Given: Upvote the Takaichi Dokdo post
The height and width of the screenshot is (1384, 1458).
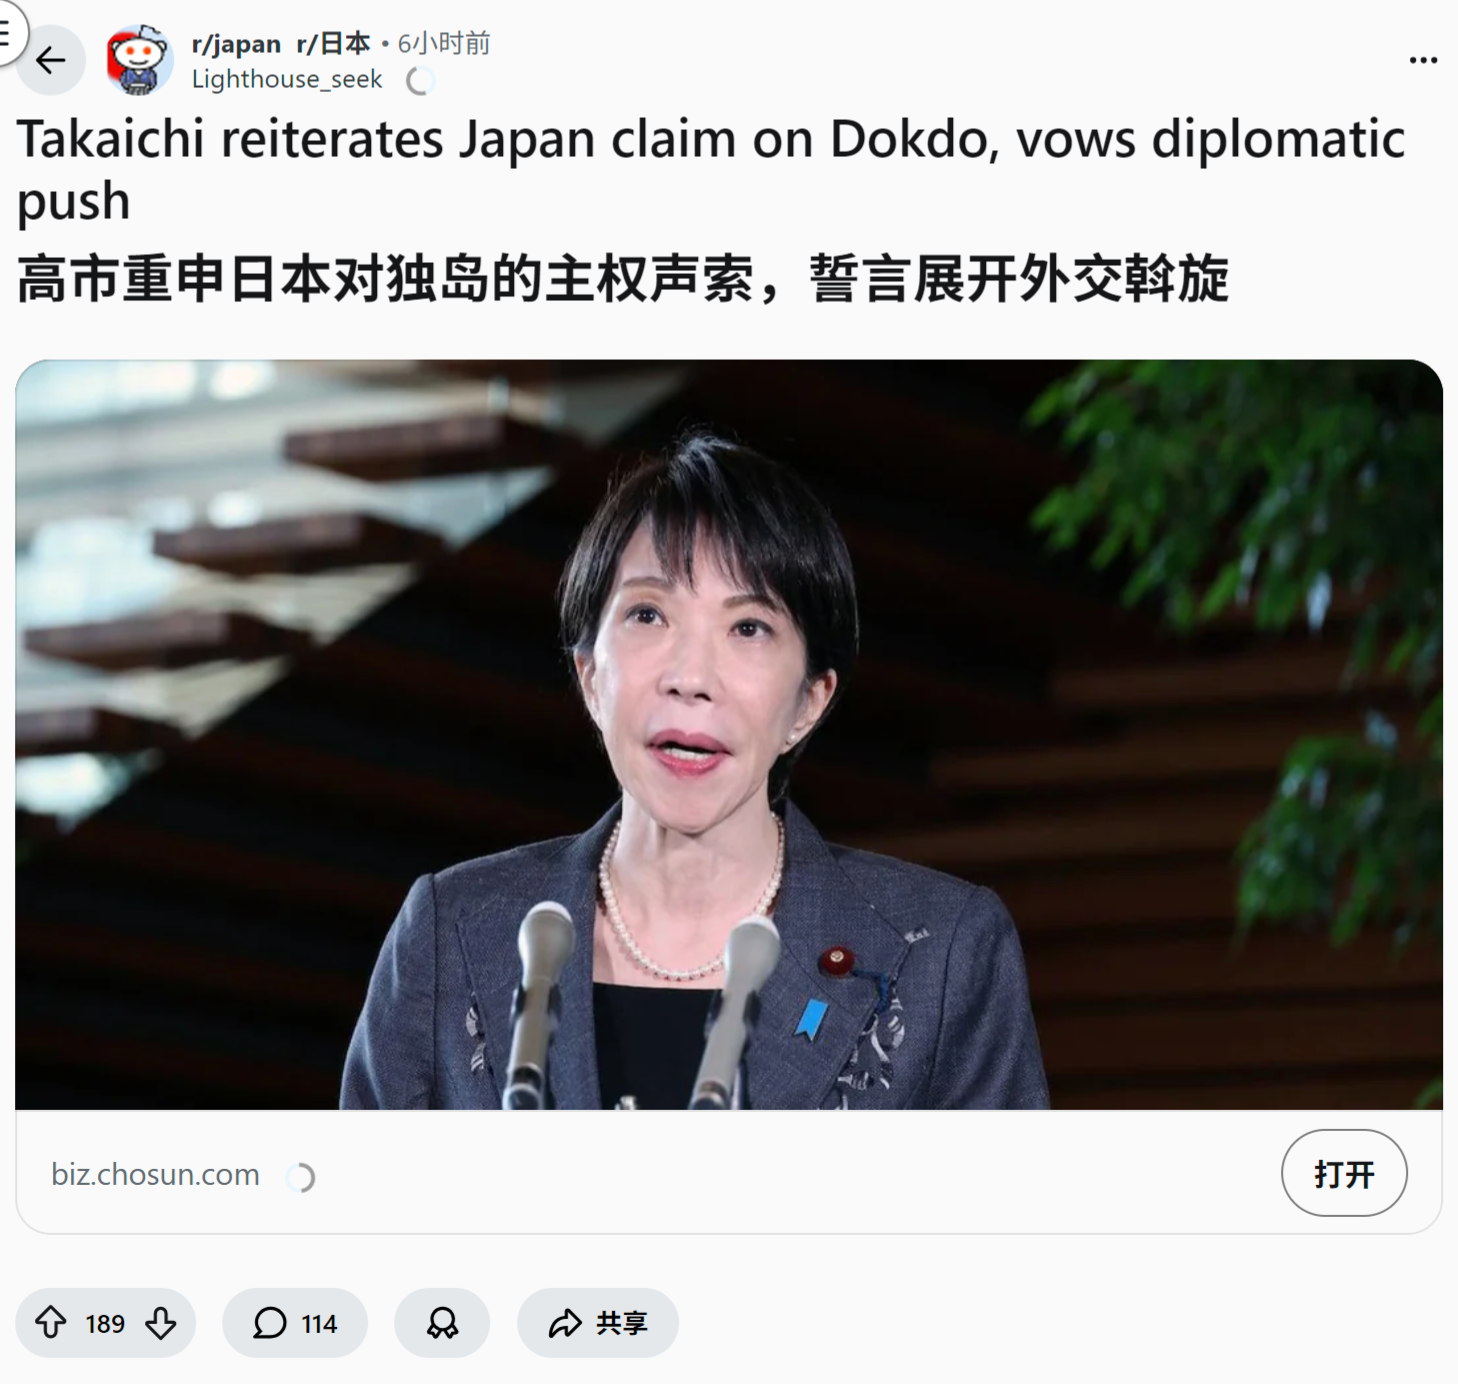Looking at the screenshot, I should 51,1323.
